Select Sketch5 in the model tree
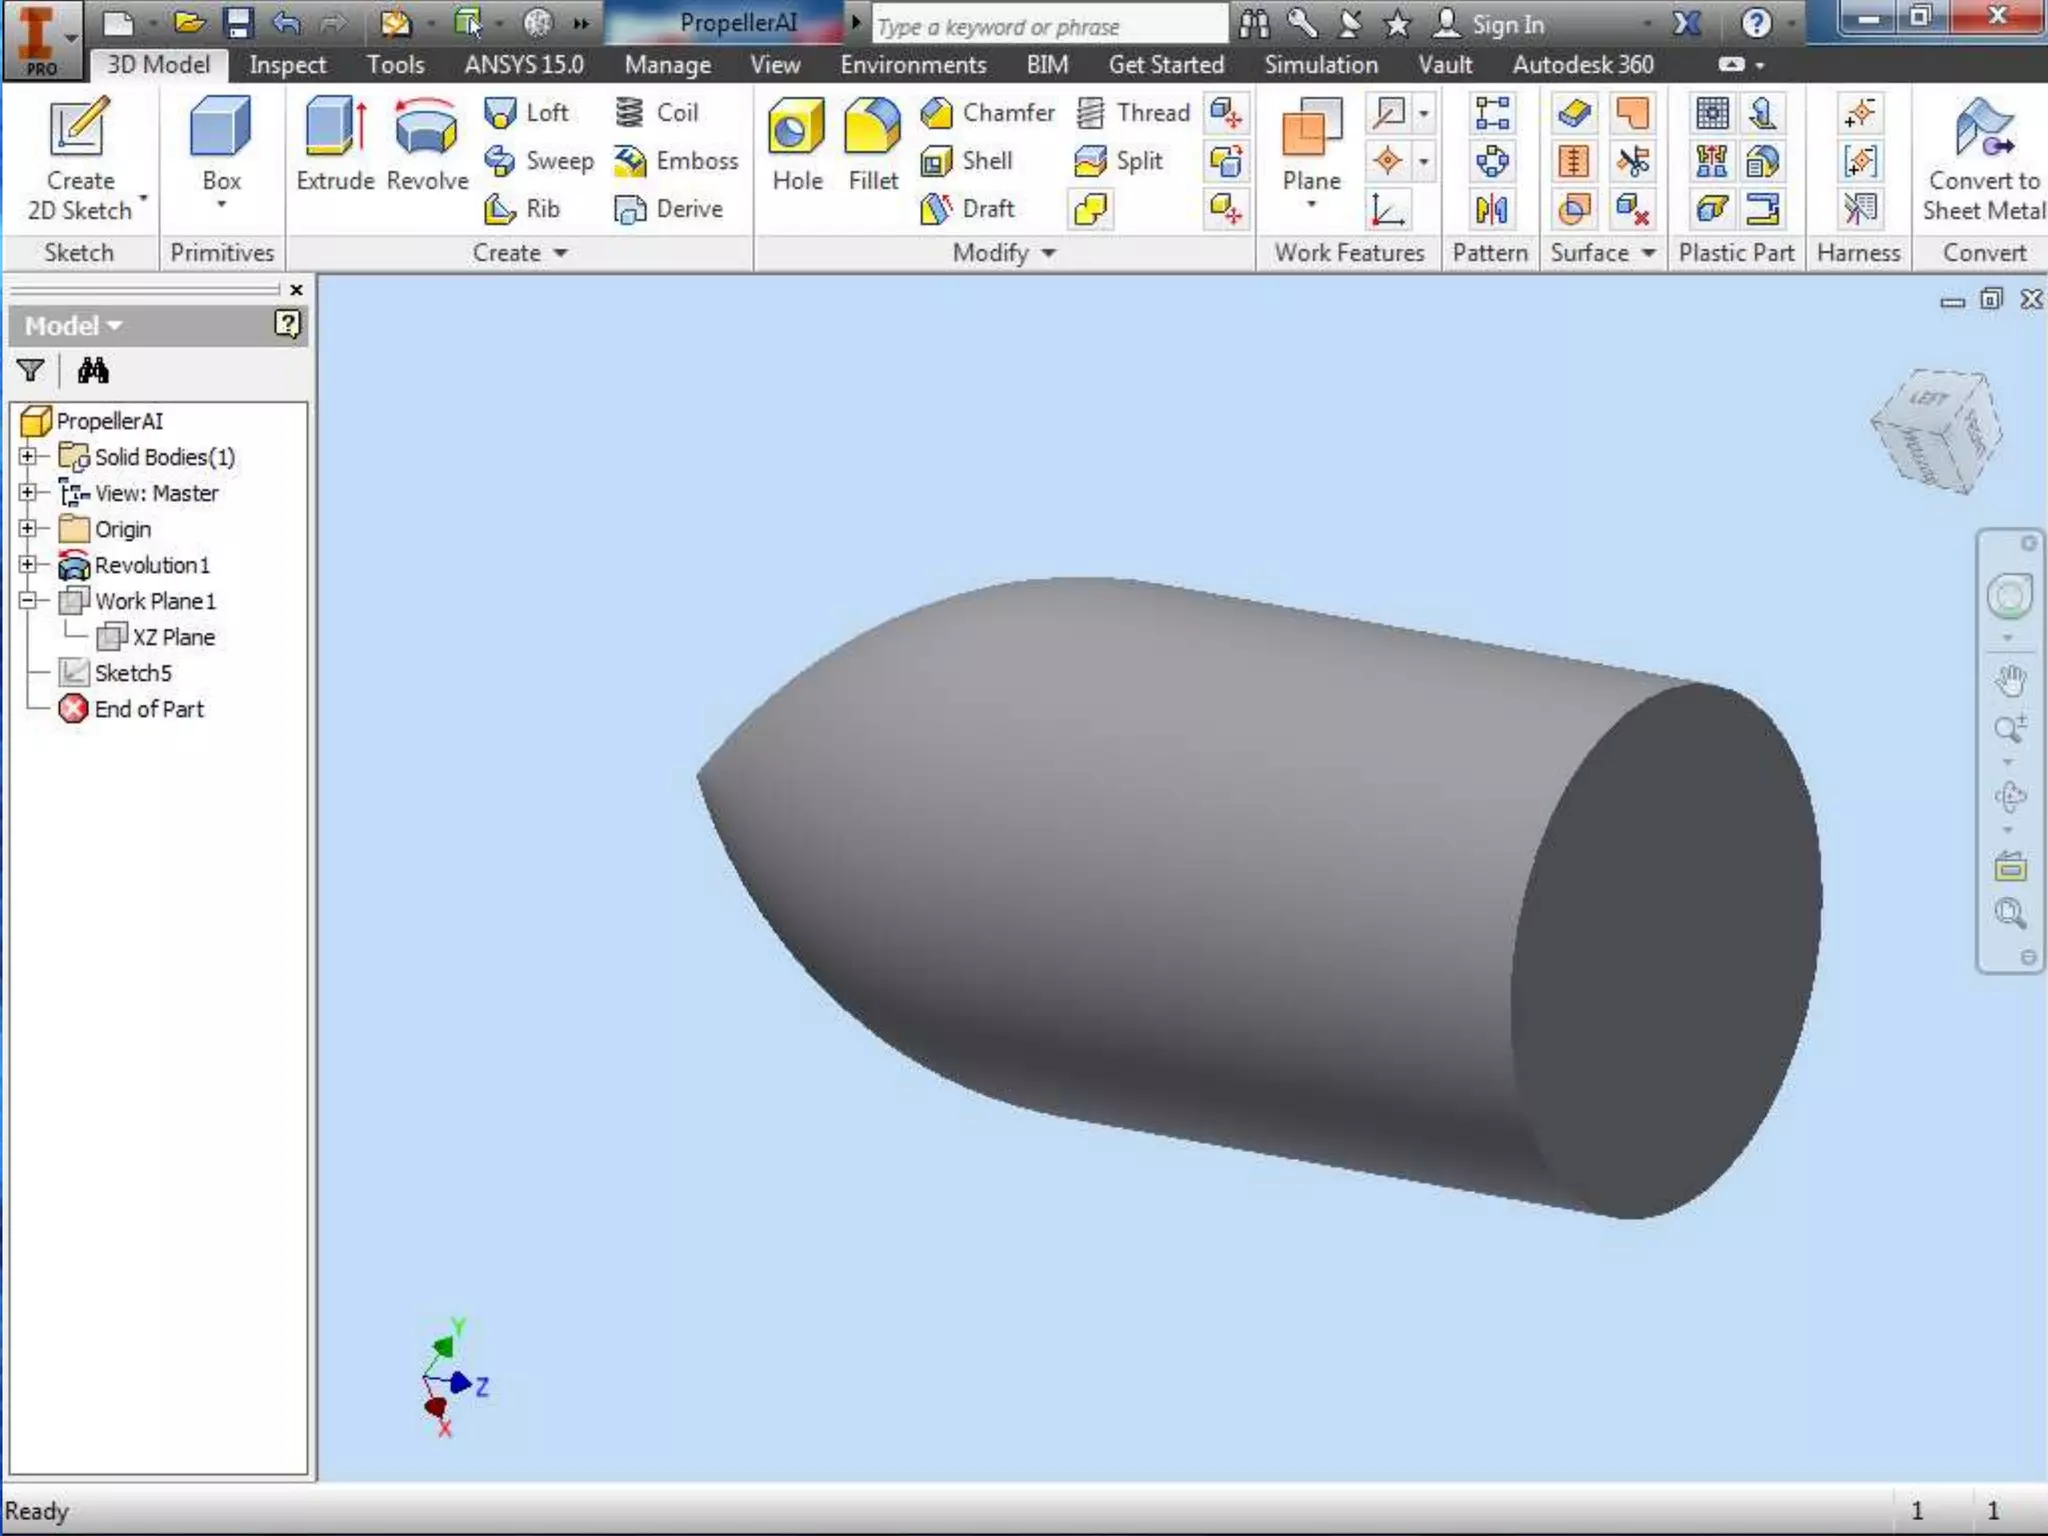The image size is (2048, 1536). [133, 673]
